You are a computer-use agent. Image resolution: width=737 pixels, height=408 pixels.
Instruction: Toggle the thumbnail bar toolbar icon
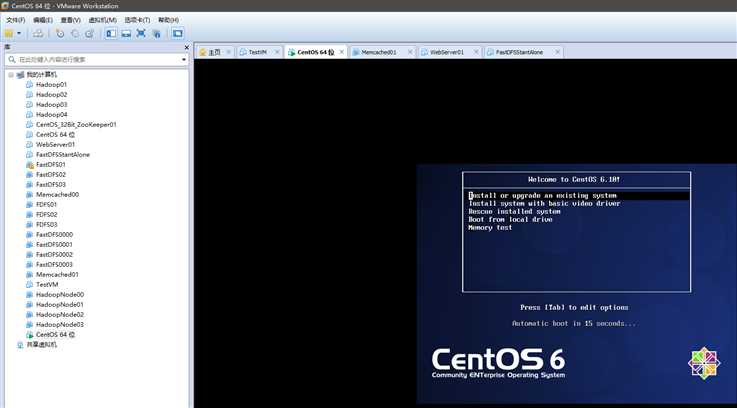click(126, 33)
